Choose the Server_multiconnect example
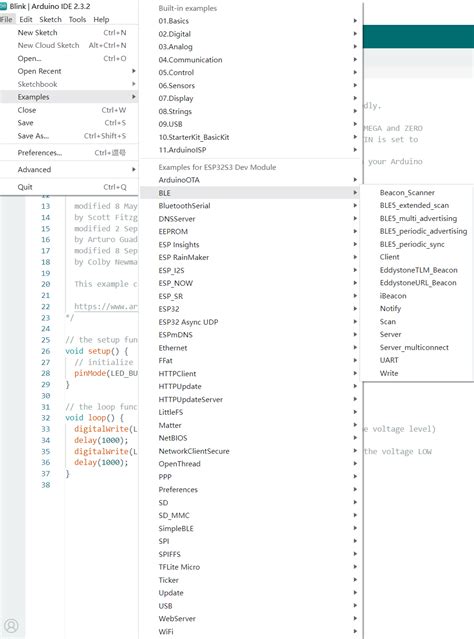This screenshot has height=639, width=474. tap(414, 347)
